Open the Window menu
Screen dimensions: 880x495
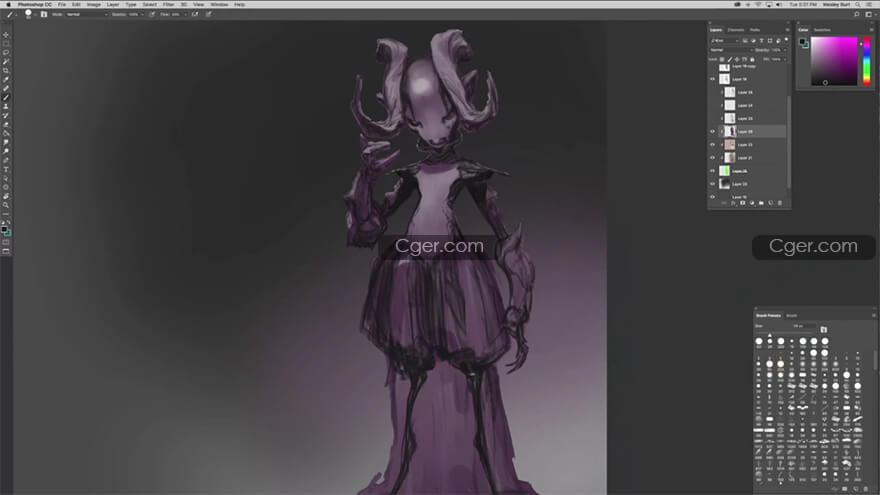[219, 4]
